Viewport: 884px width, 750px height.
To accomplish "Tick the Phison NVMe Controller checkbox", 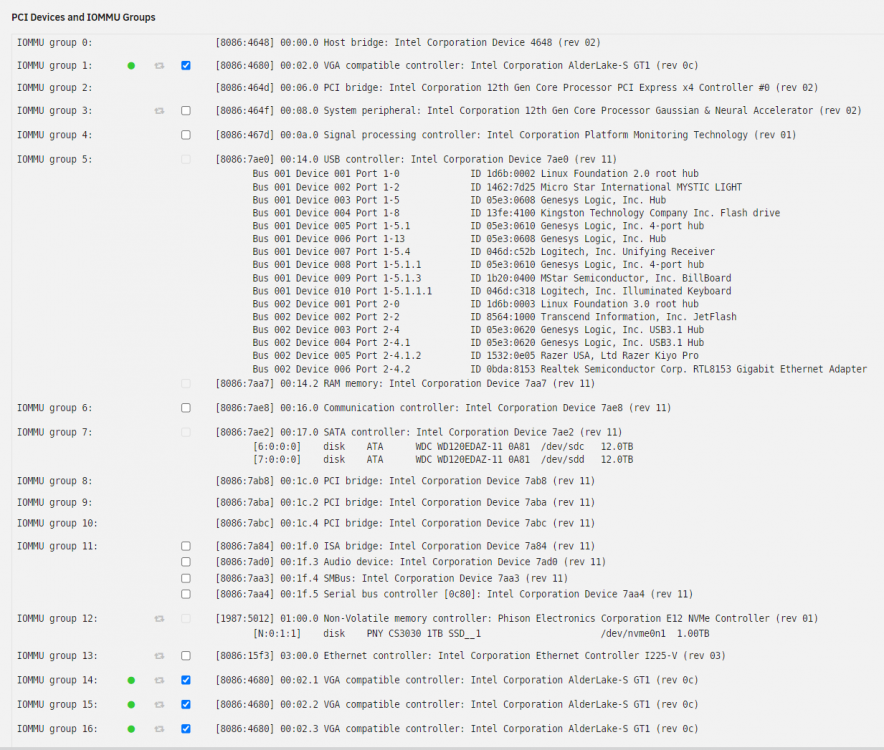I will click(x=186, y=619).
